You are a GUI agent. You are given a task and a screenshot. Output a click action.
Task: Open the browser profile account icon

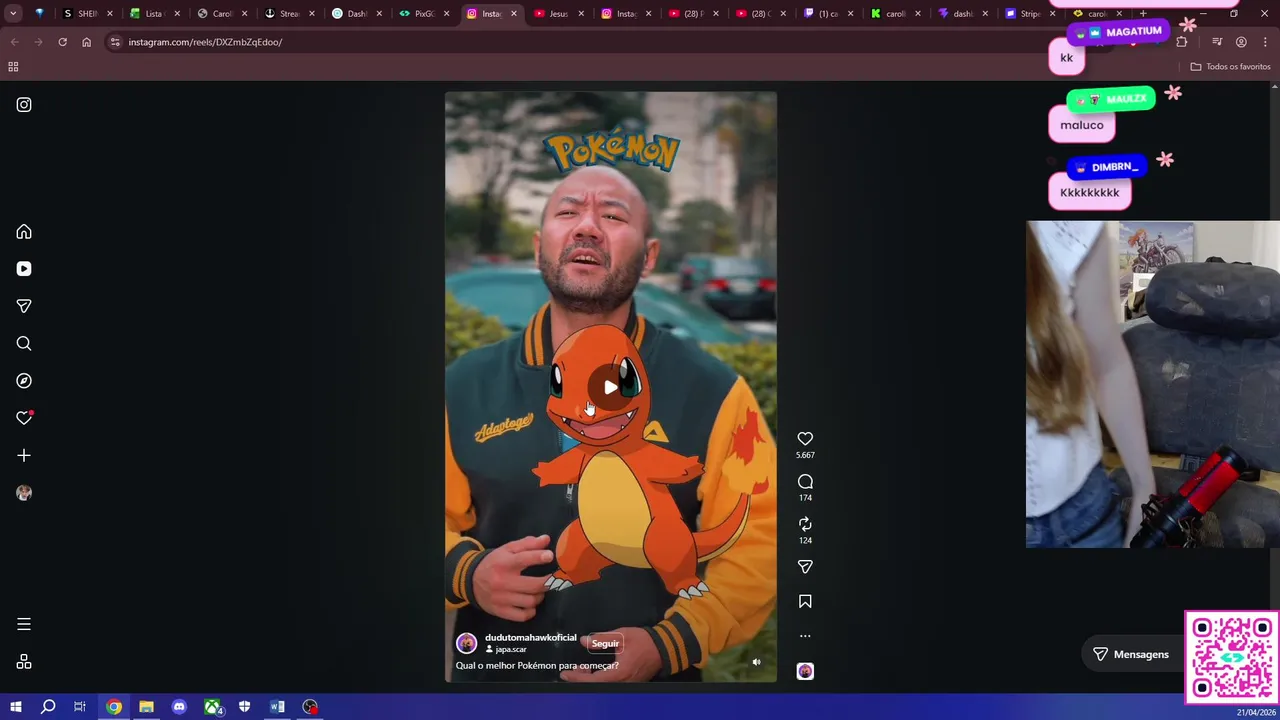coord(1241,42)
